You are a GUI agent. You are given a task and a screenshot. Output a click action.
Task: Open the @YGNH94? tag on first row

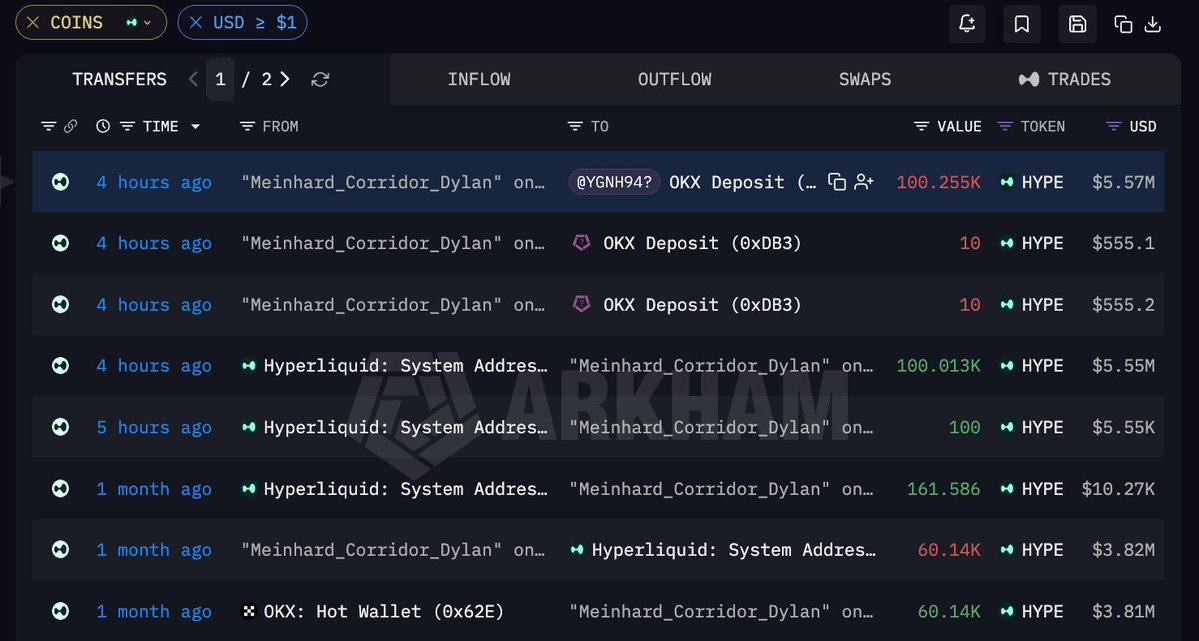pyautogui.click(x=614, y=182)
